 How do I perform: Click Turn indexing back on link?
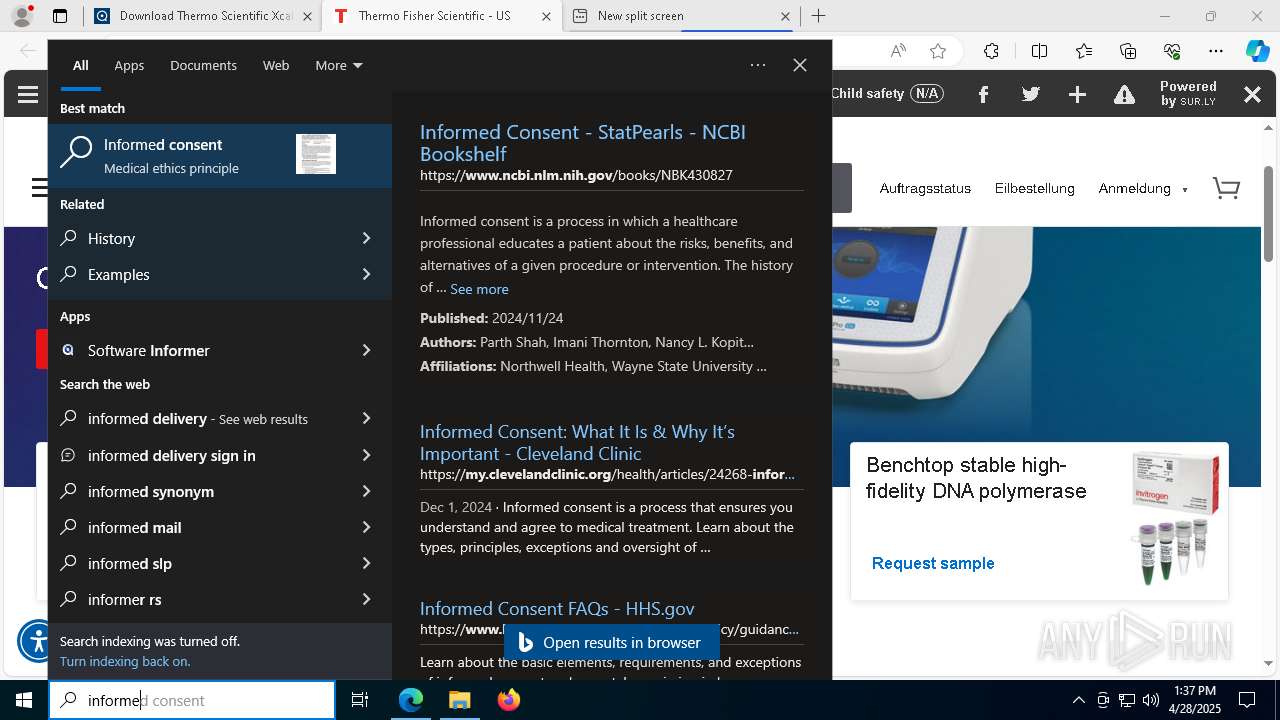(125, 661)
